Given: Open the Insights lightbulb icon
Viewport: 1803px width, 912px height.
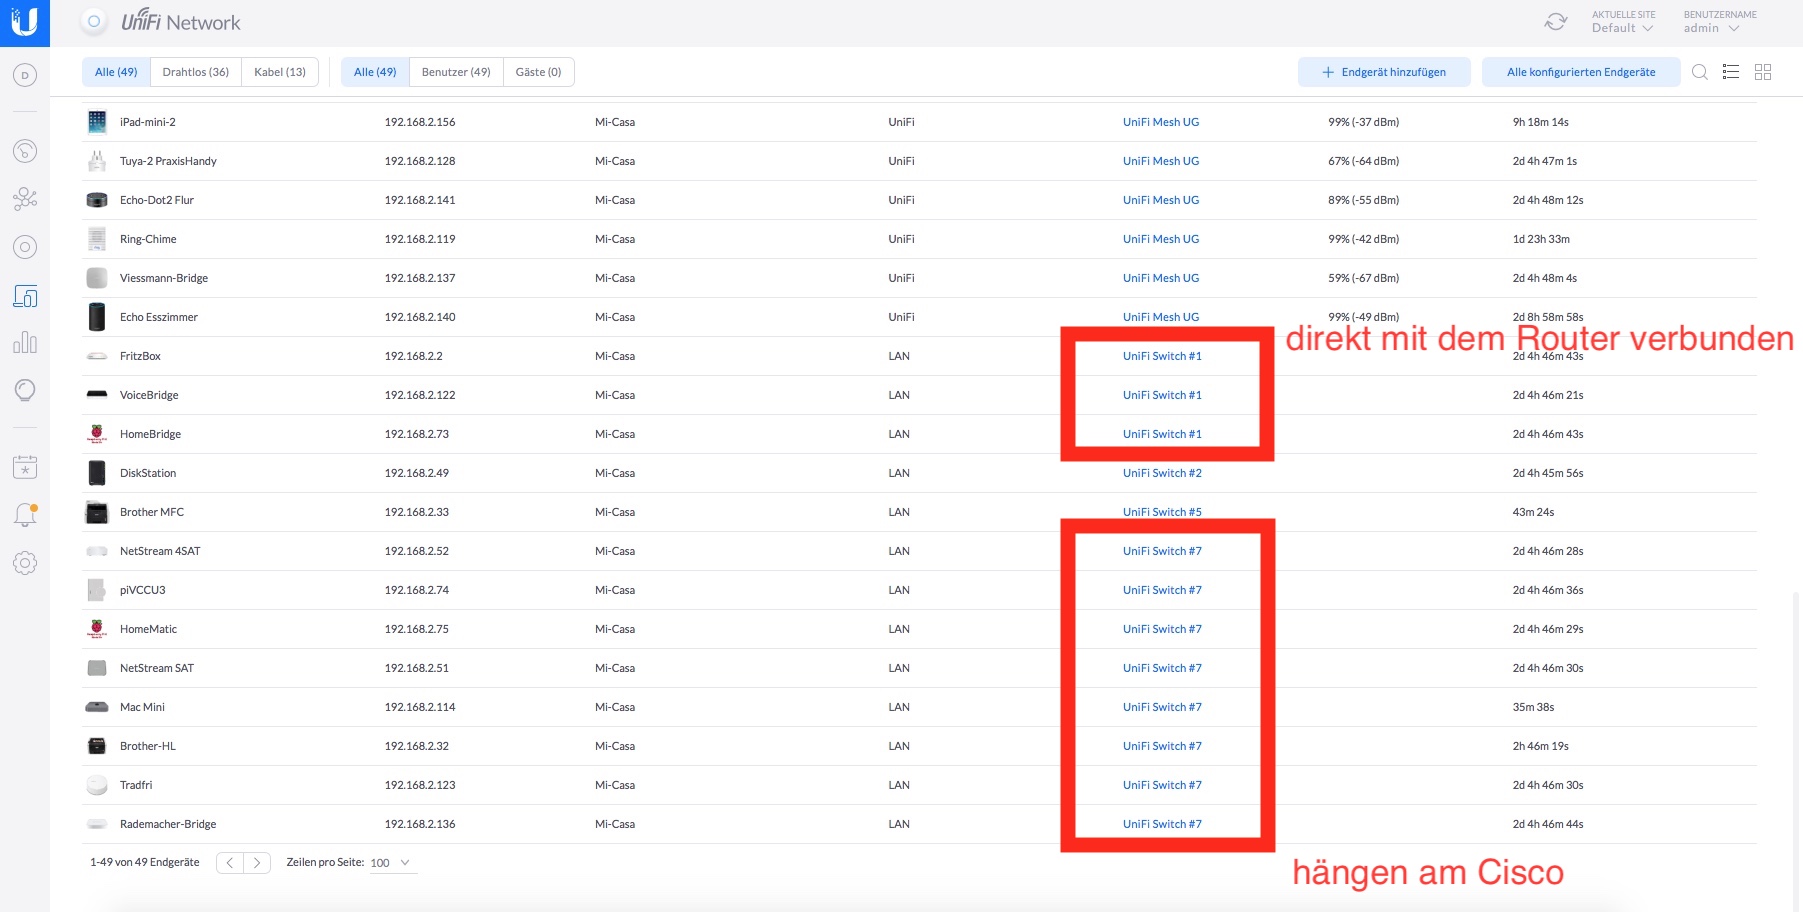Looking at the screenshot, I should 25,391.
